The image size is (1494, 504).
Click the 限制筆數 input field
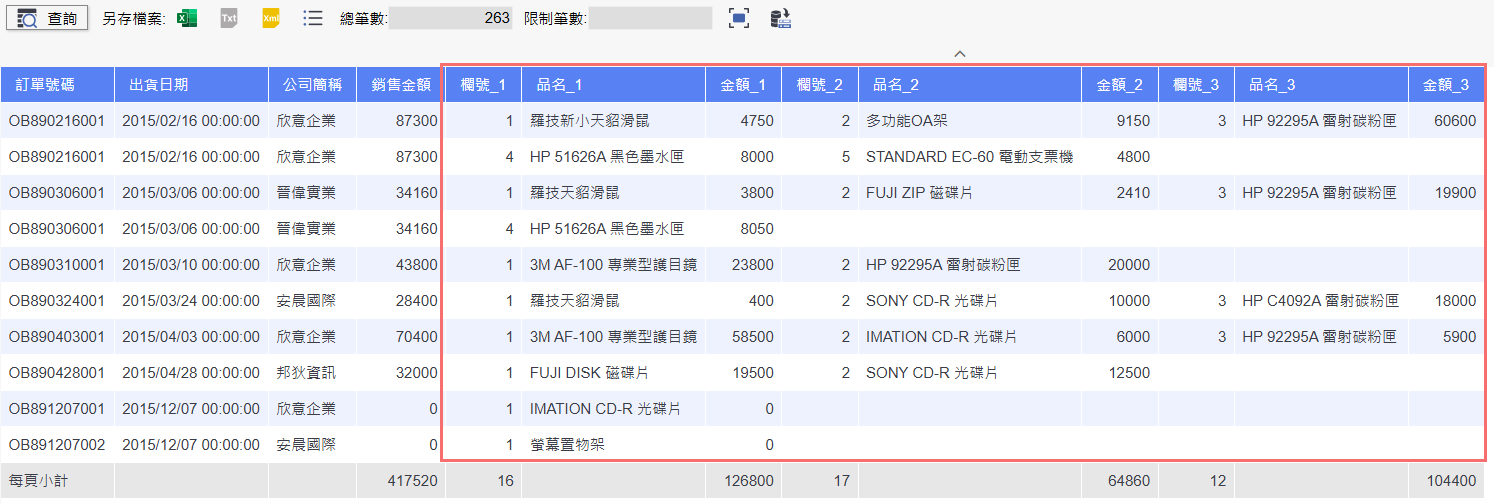pyautogui.click(x=649, y=18)
